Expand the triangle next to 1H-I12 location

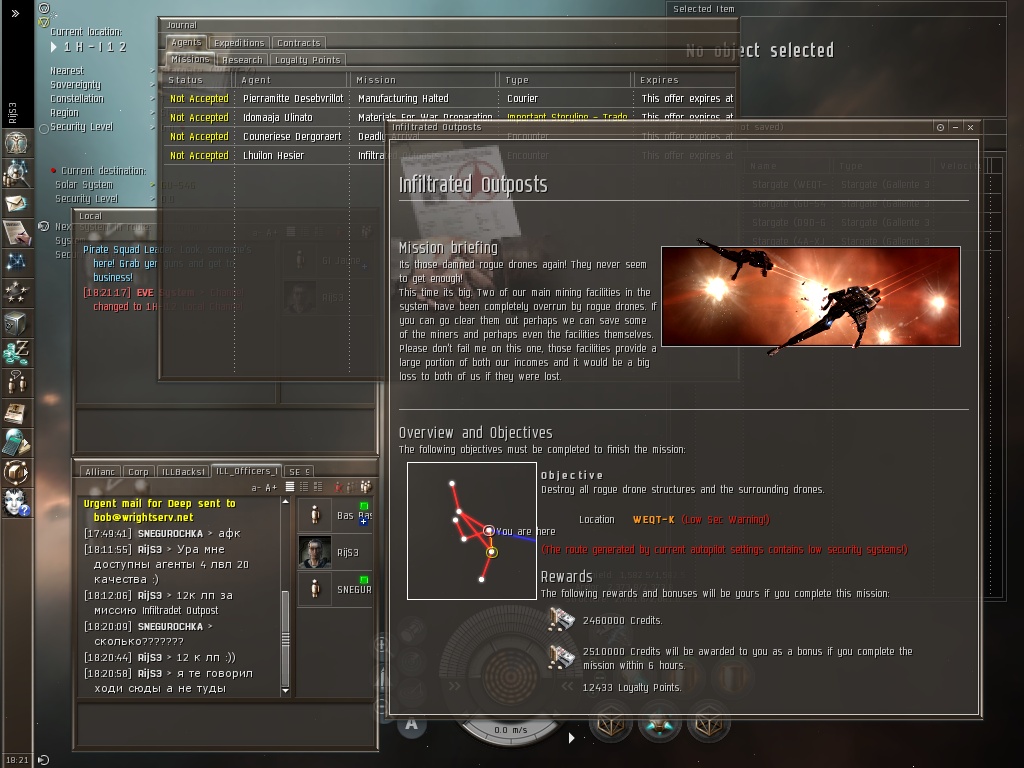[54, 47]
